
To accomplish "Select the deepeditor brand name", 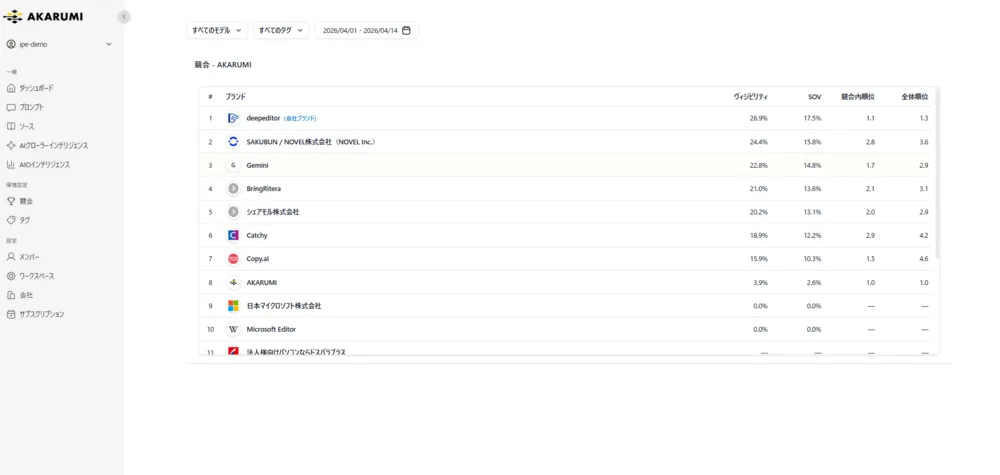I will coord(263,118).
